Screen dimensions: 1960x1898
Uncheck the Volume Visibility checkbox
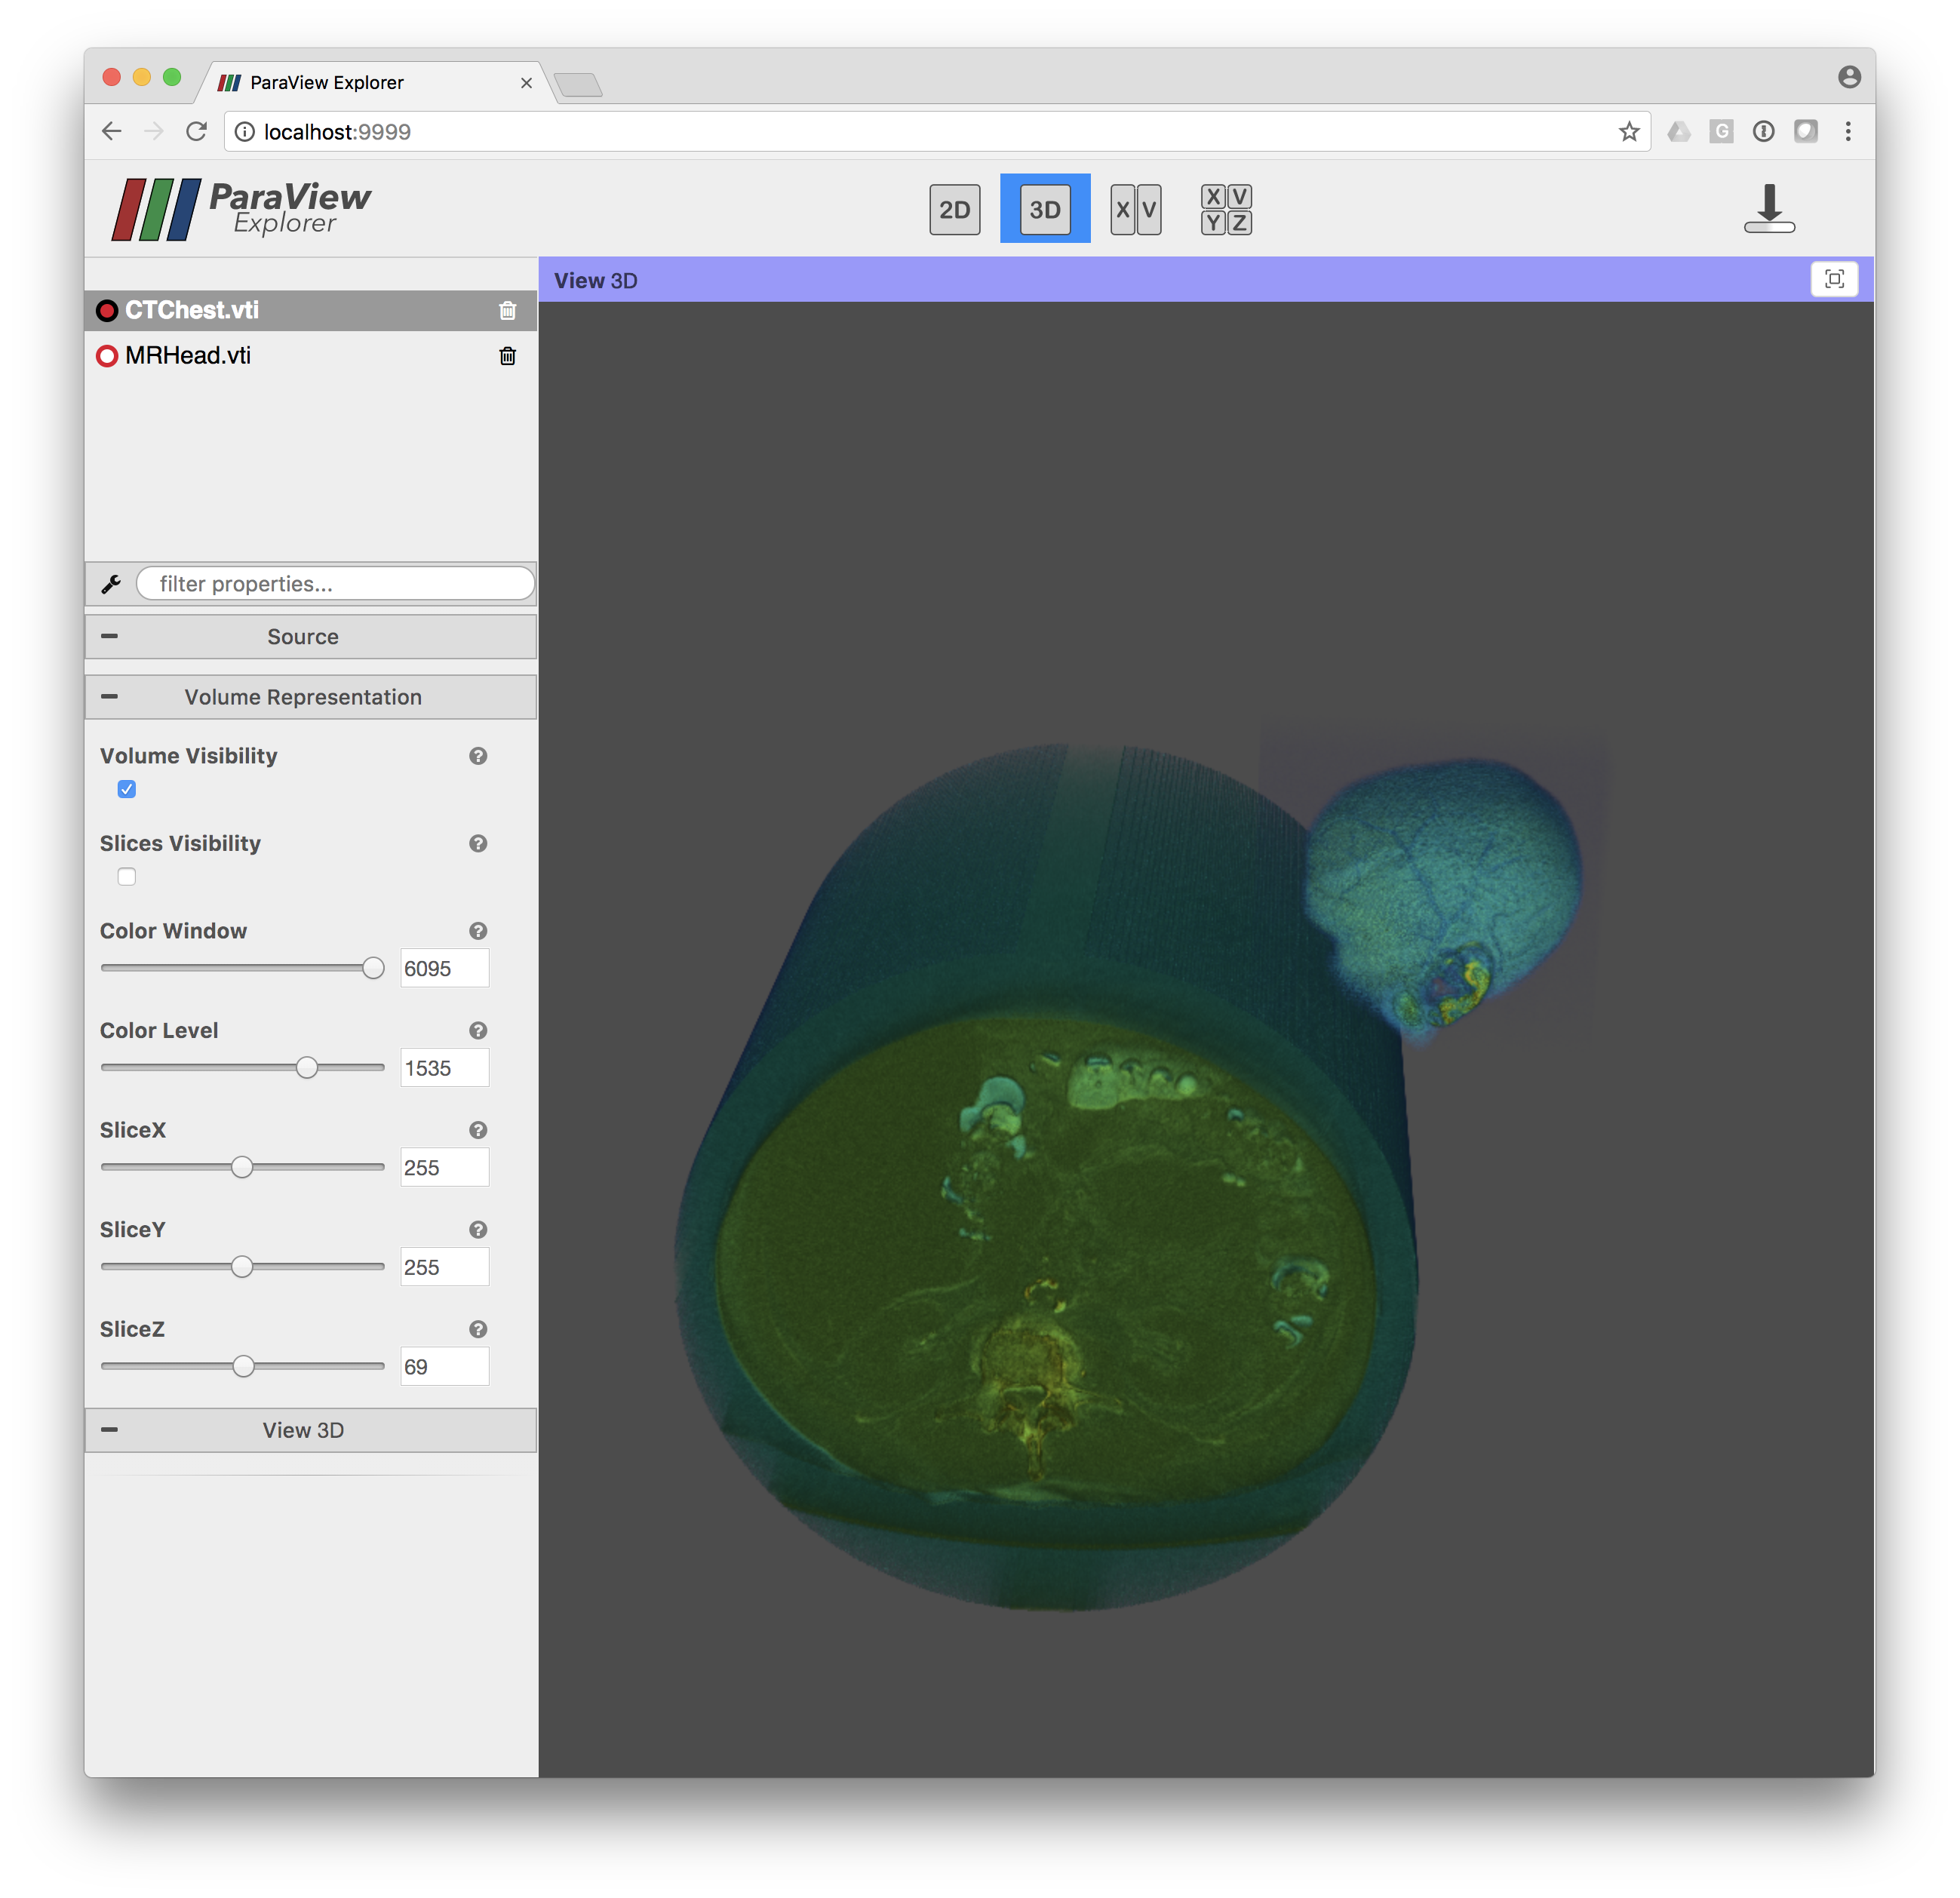click(x=127, y=789)
